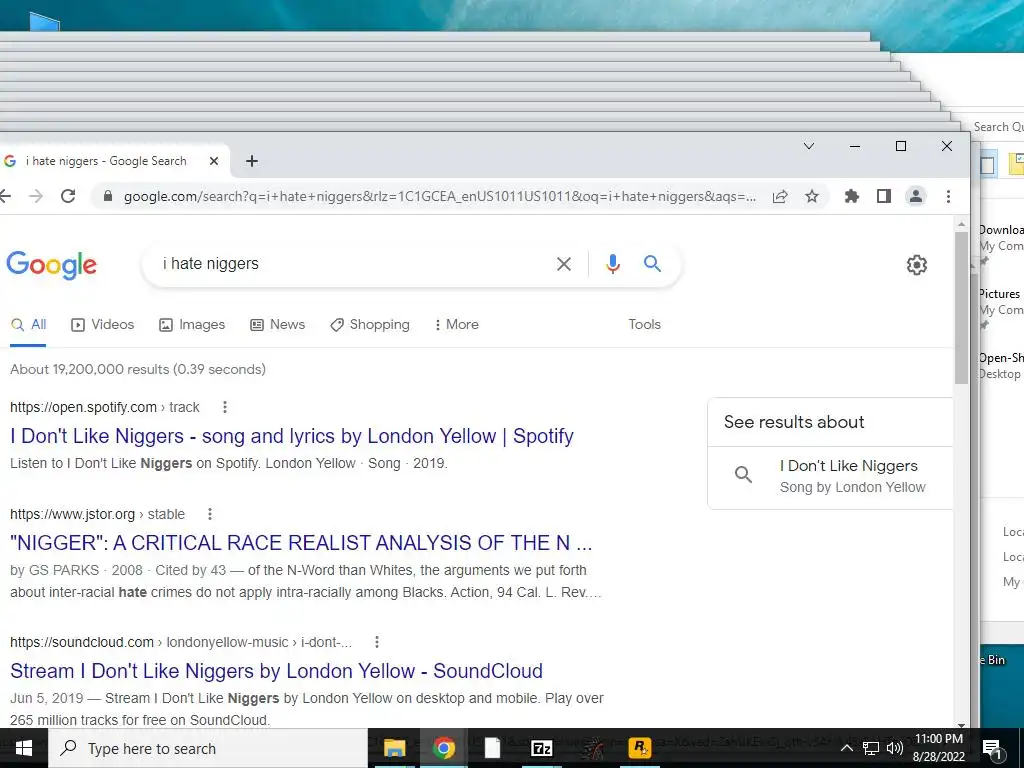The image size is (1024, 768).
Task: Open File Explorer from the taskbar
Action: pos(394,748)
